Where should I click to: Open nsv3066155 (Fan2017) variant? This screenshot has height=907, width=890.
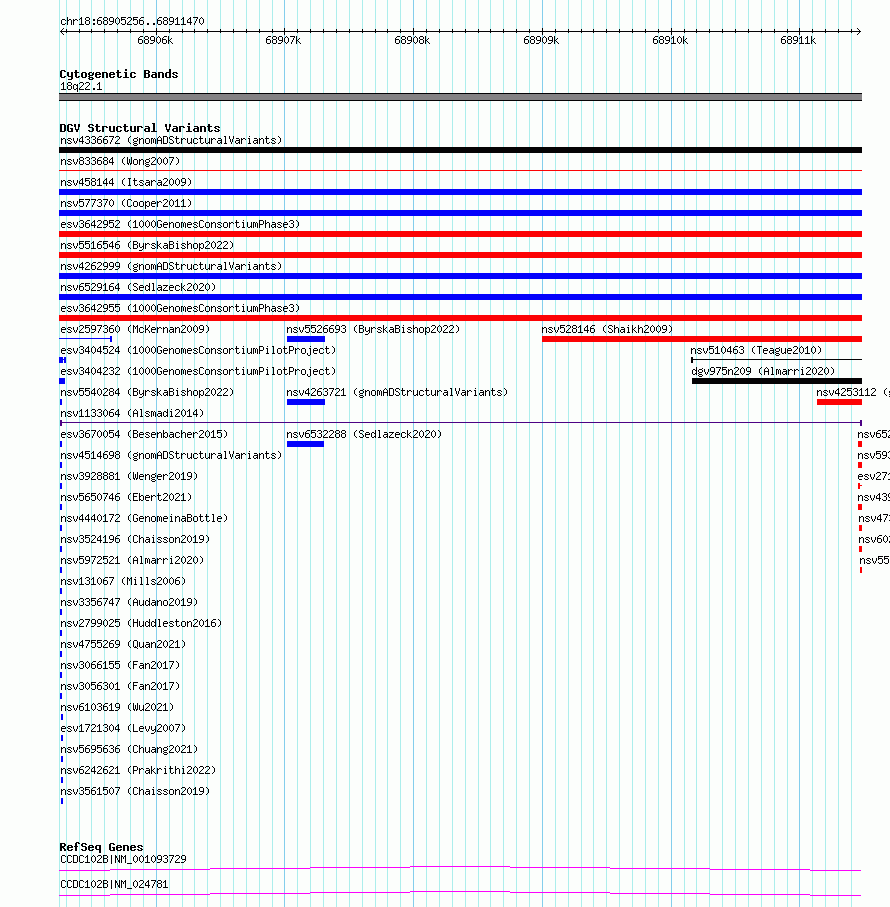coord(120,665)
